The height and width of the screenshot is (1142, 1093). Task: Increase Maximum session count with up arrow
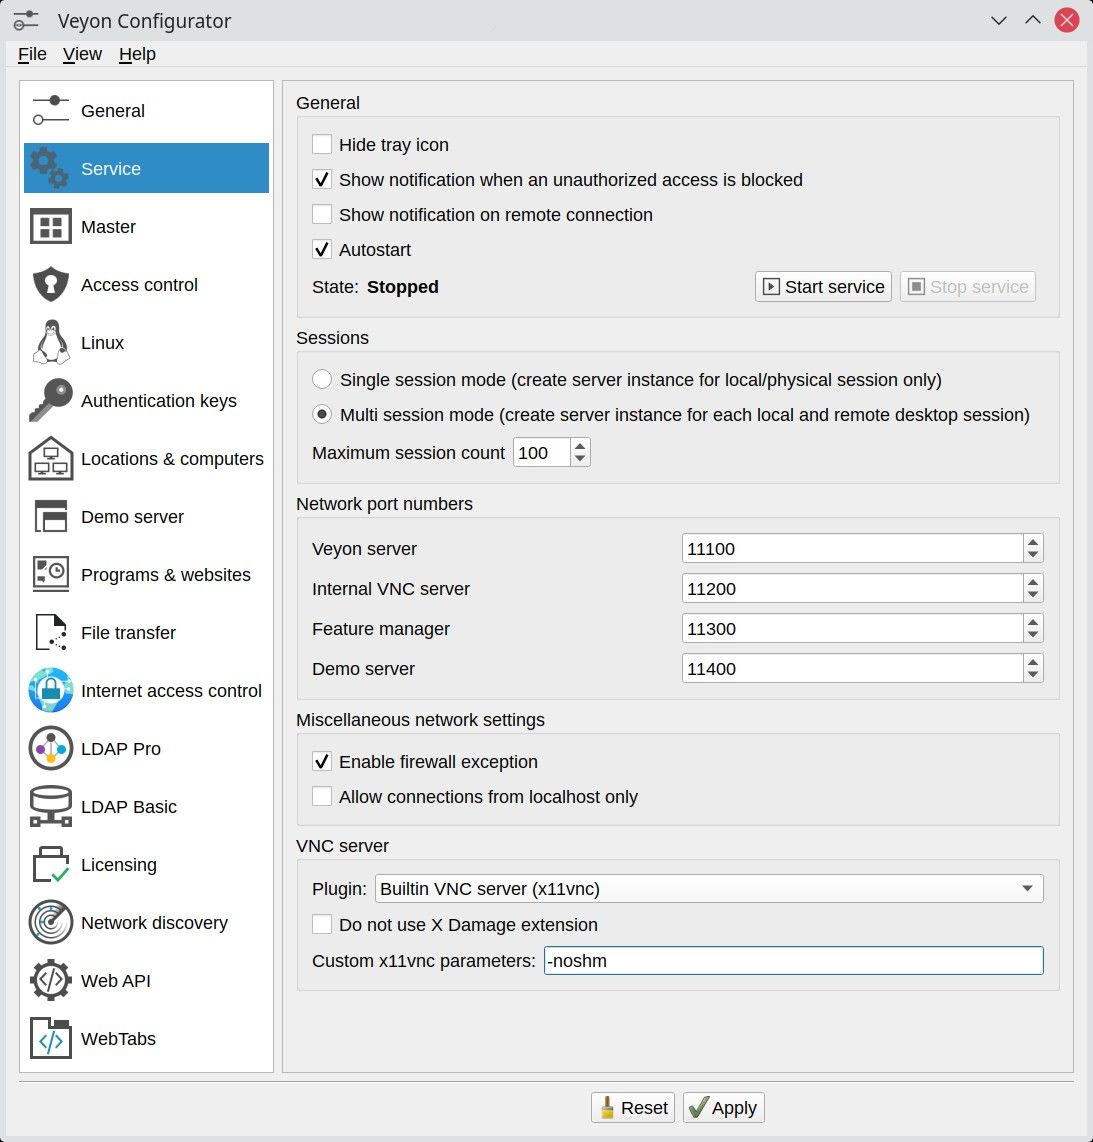coord(580,446)
